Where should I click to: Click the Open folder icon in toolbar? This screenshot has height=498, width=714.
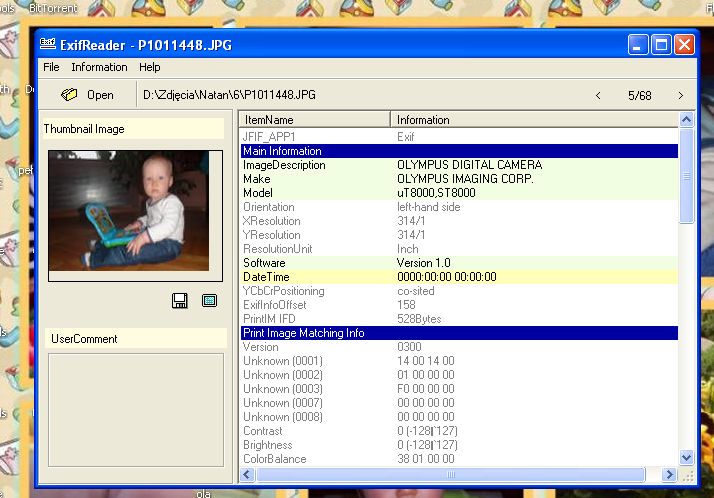pyautogui.click(x=69, y=95)
